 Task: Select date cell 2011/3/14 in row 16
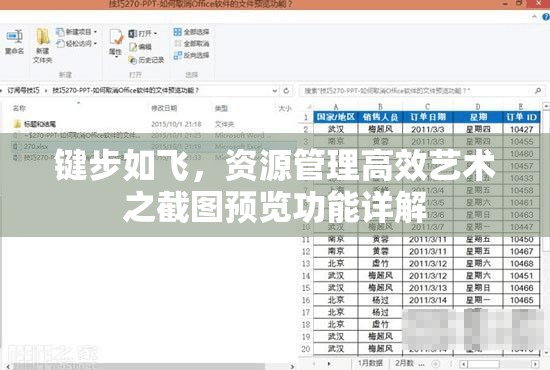pos(428,300)
